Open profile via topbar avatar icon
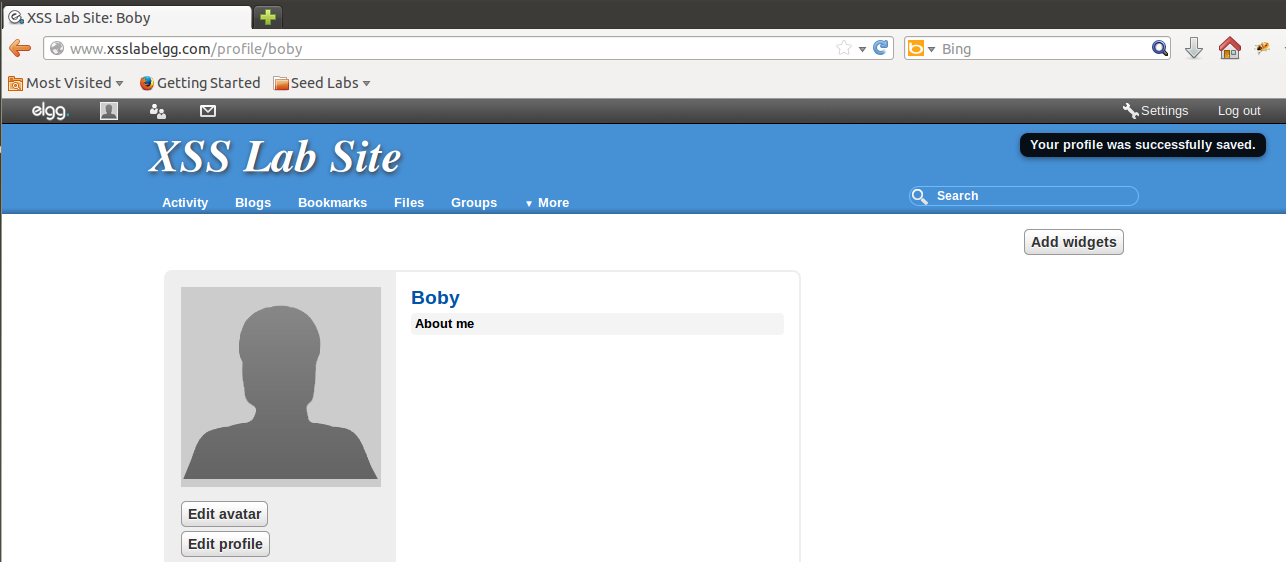Image resolution: width=1286 pixels, height=562 pixels. coord(109,111)
